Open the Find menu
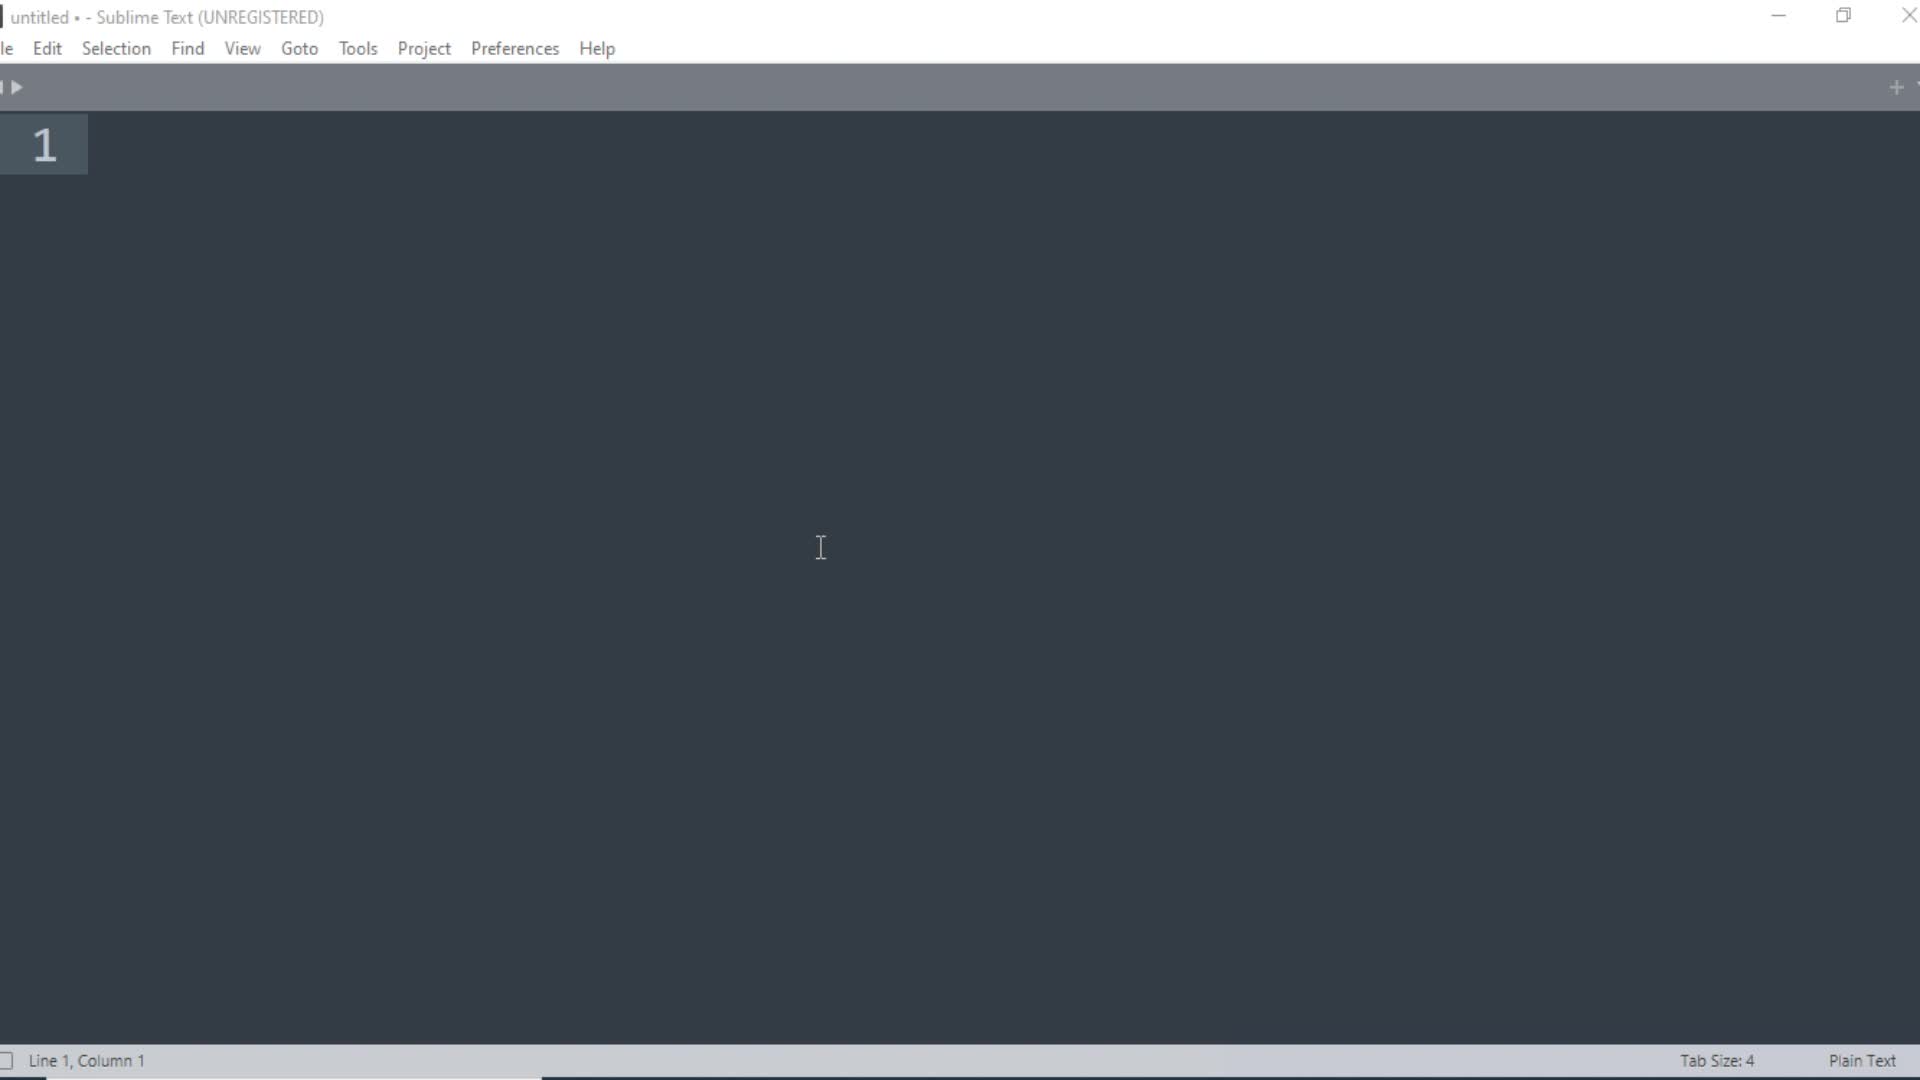Image resolution: width=1920 pixels, height=1080 pixels. 187,47
